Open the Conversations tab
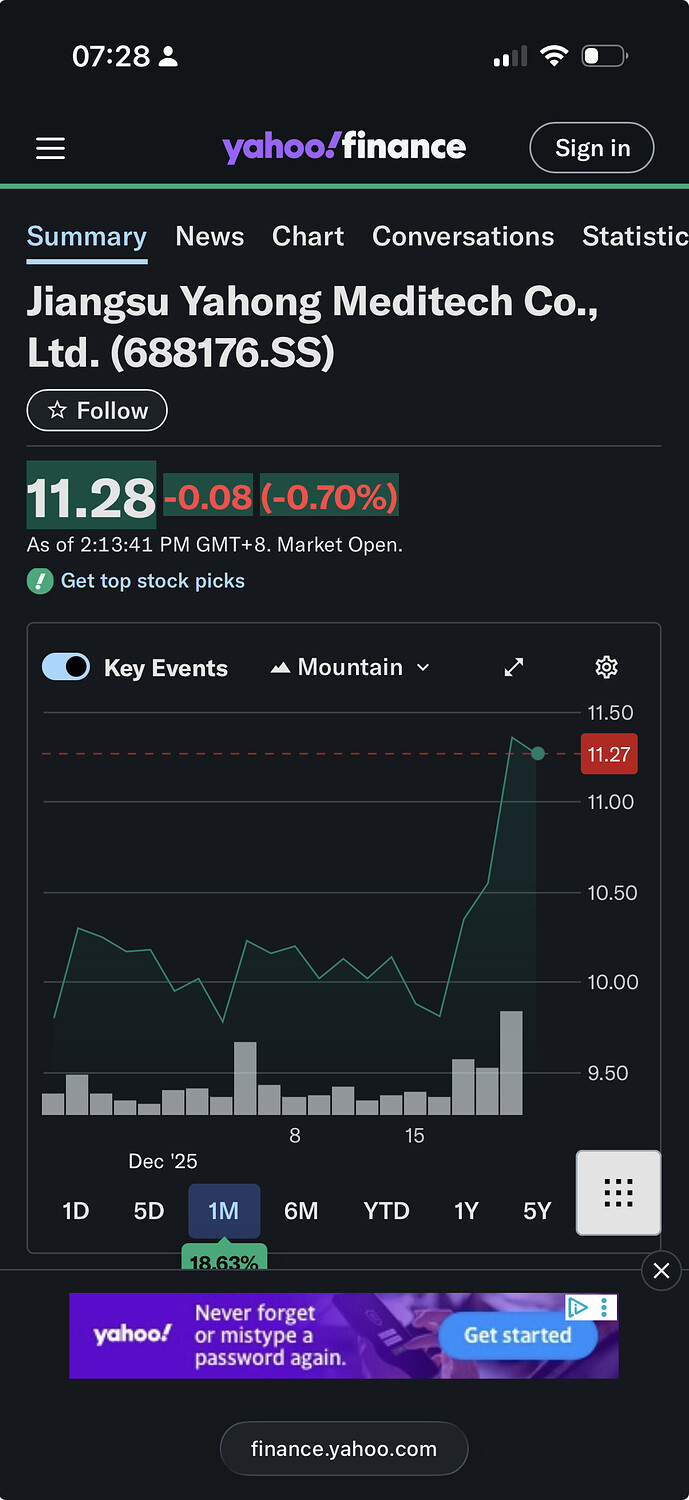689x1500 pixels. (x=463, y=236)
